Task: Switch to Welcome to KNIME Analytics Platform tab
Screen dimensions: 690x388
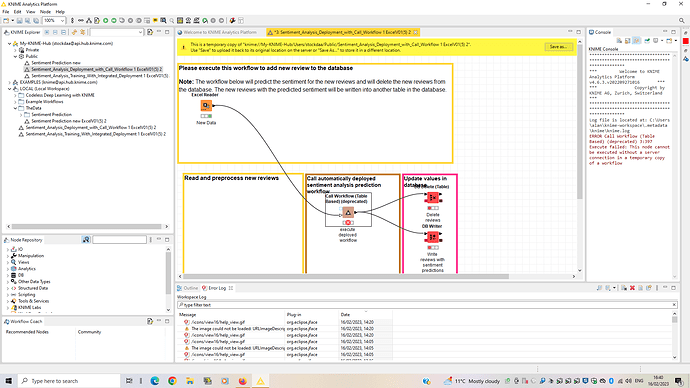Action: click(x=217, y=32)
